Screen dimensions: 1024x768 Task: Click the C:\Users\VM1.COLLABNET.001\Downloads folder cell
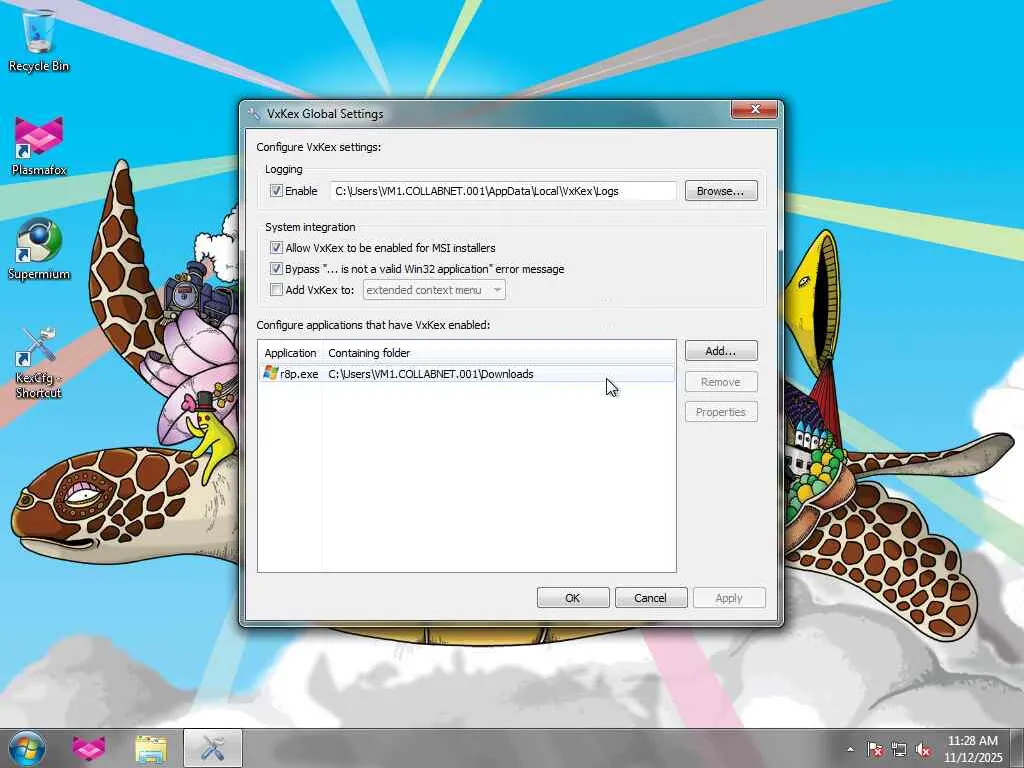(x=431, y=374)
